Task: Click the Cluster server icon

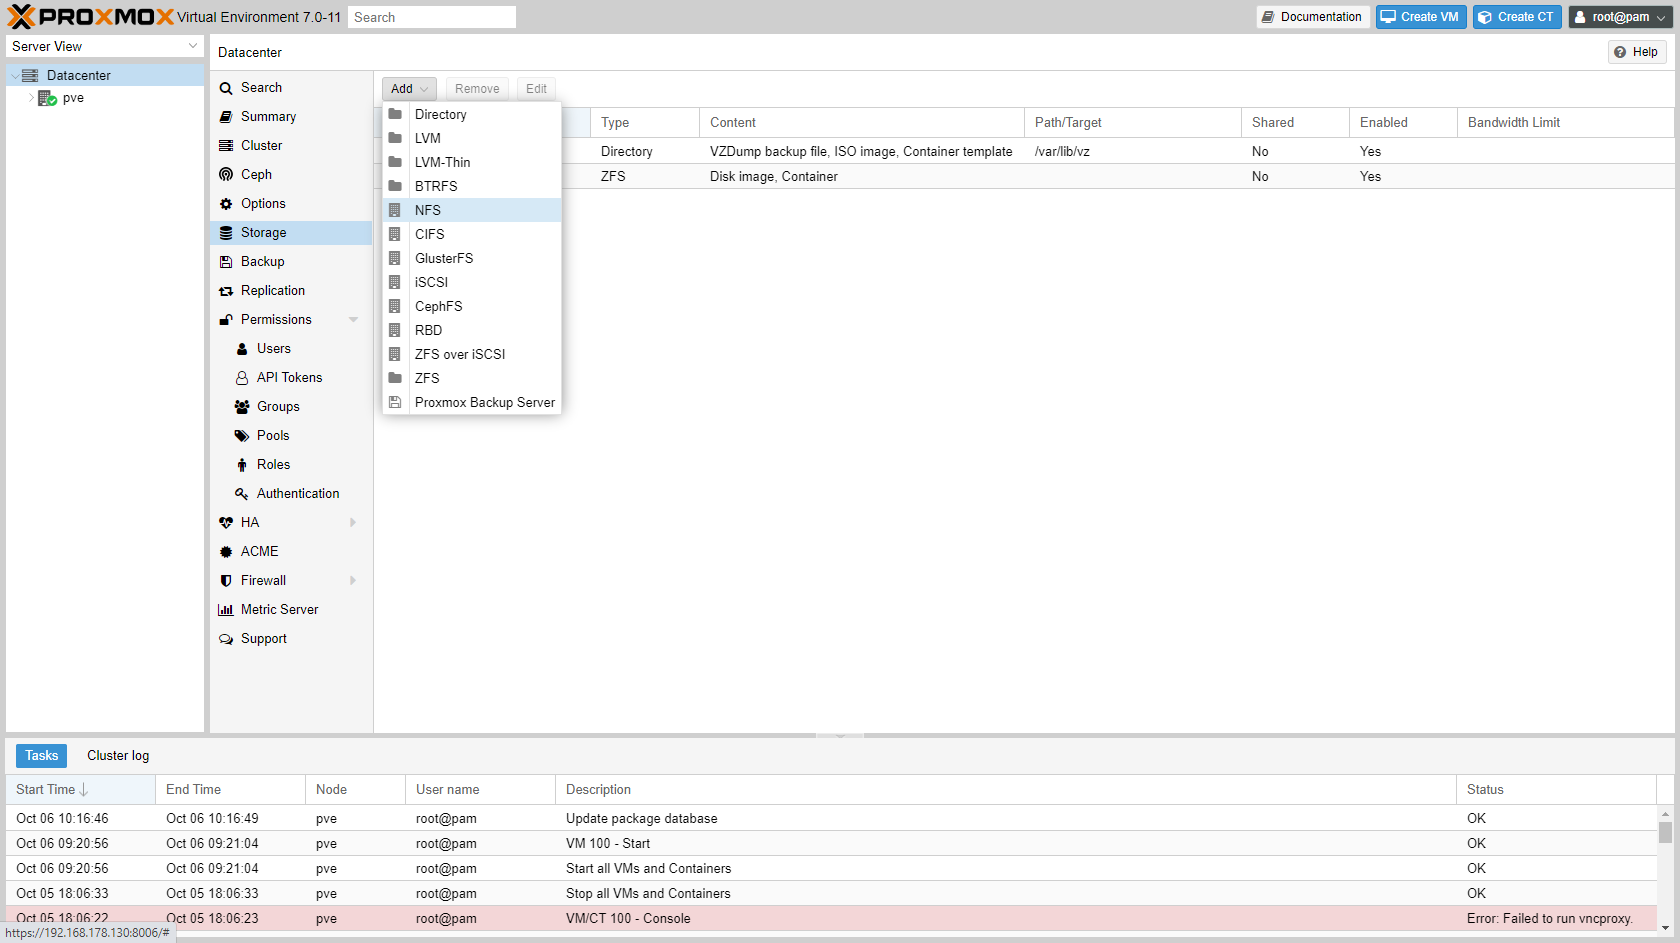Action: pyautogui.click(x=226, y=146)
